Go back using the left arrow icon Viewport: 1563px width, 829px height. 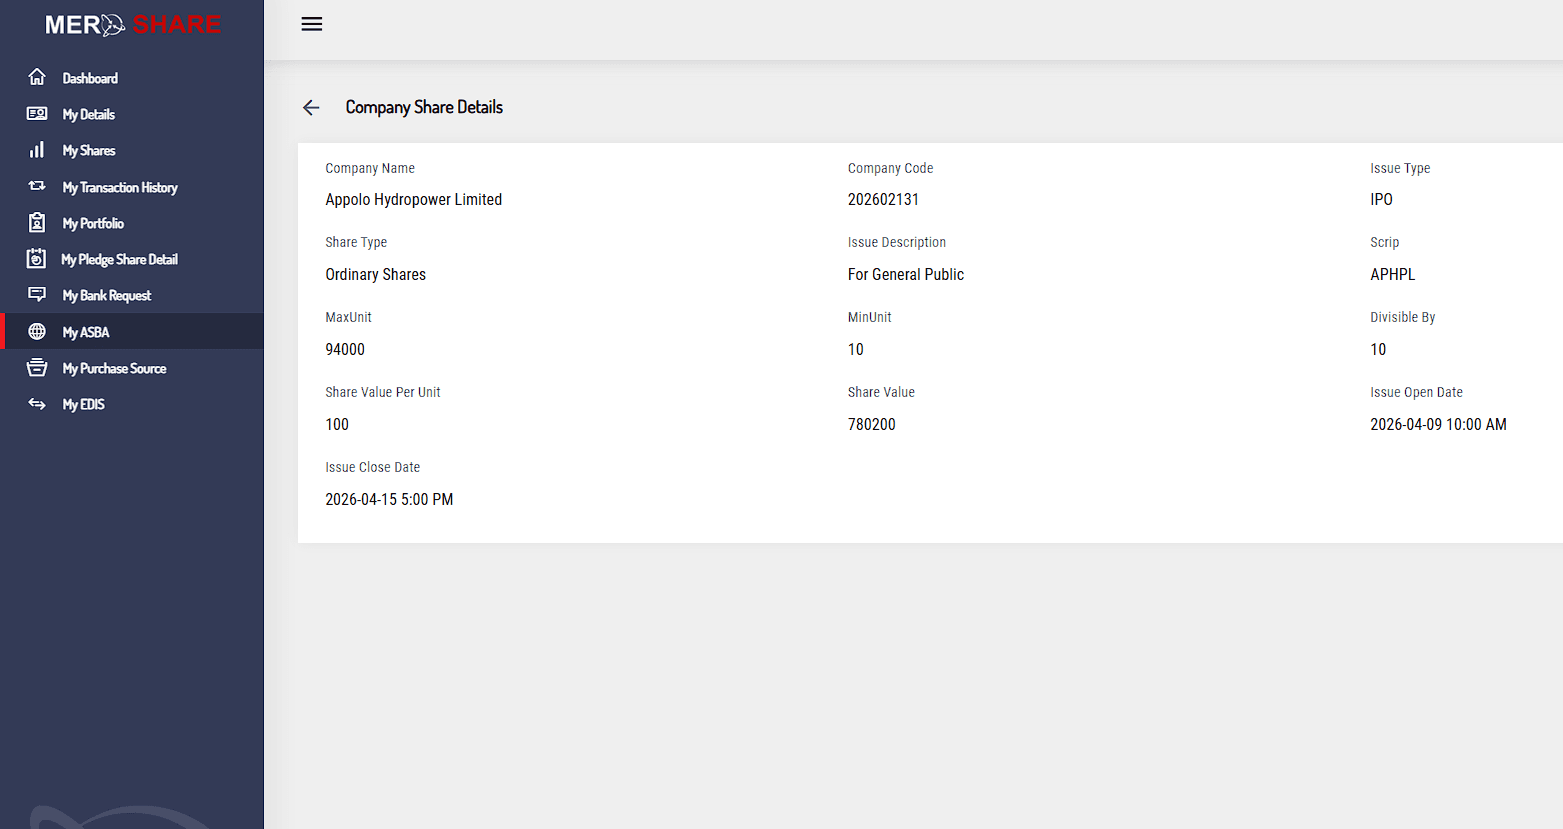311,108
